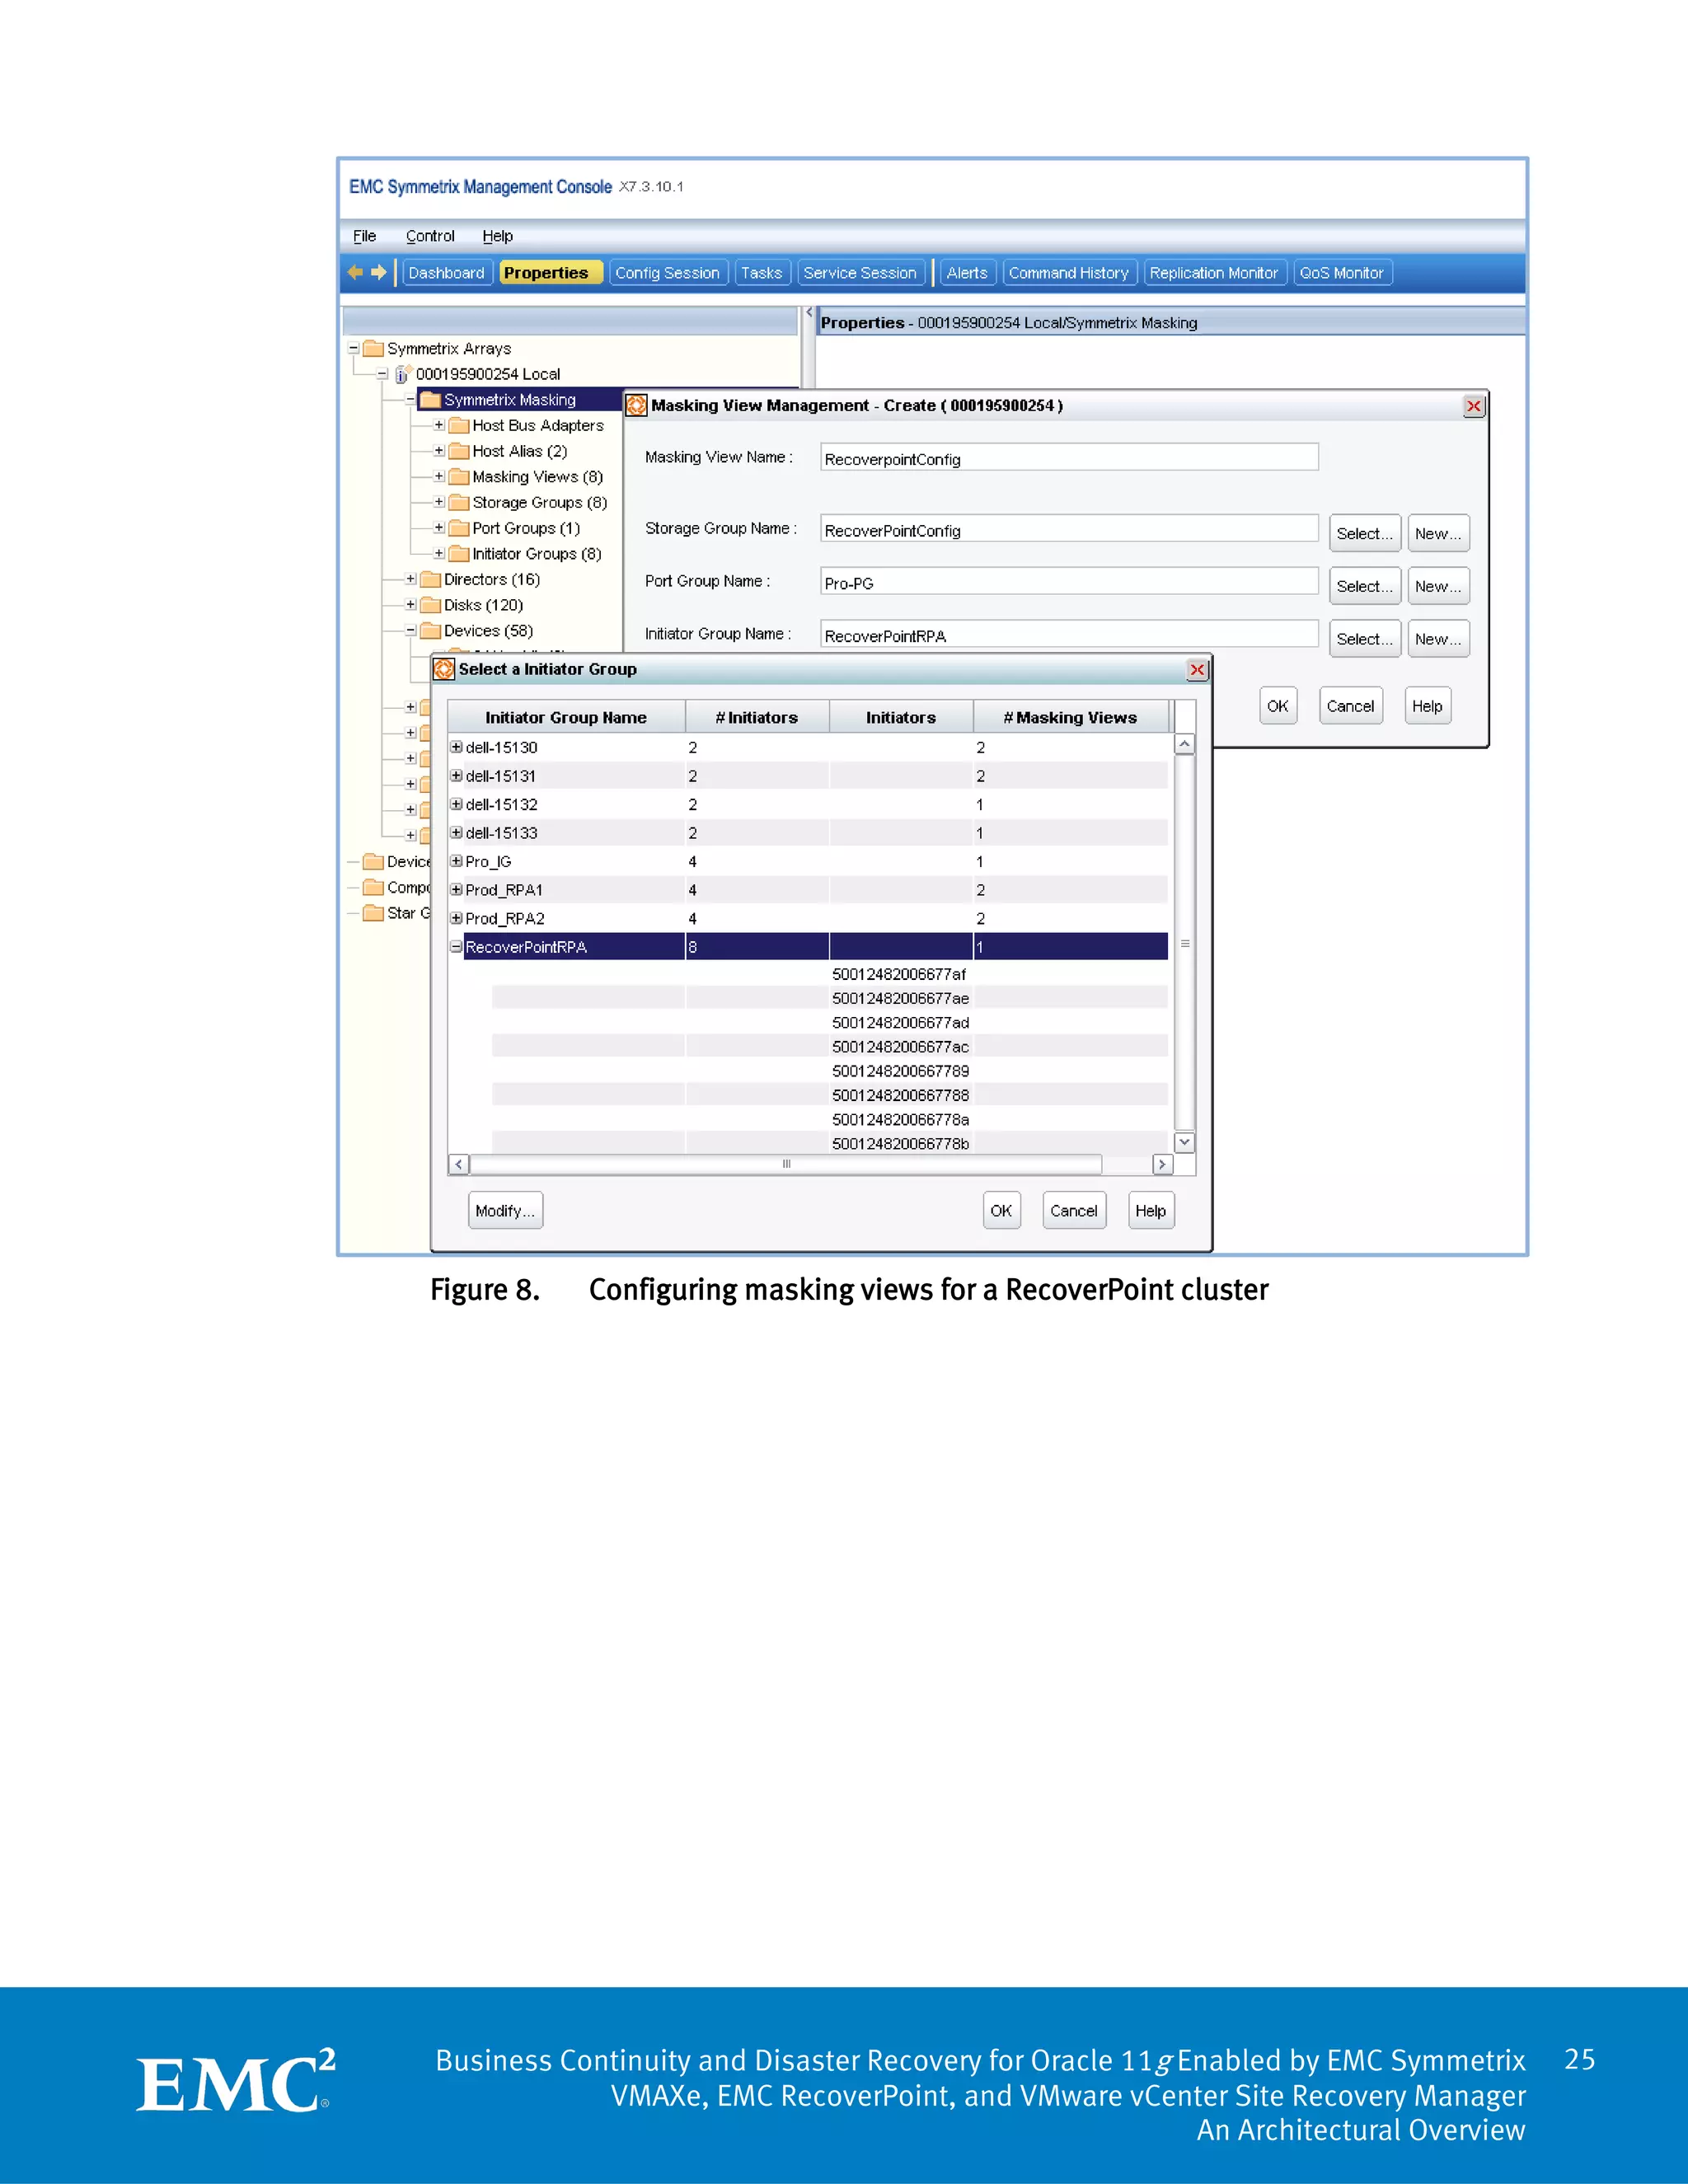Click the initiator table scroll down arrow

pyautogui.click(x=1185, y=1142)
